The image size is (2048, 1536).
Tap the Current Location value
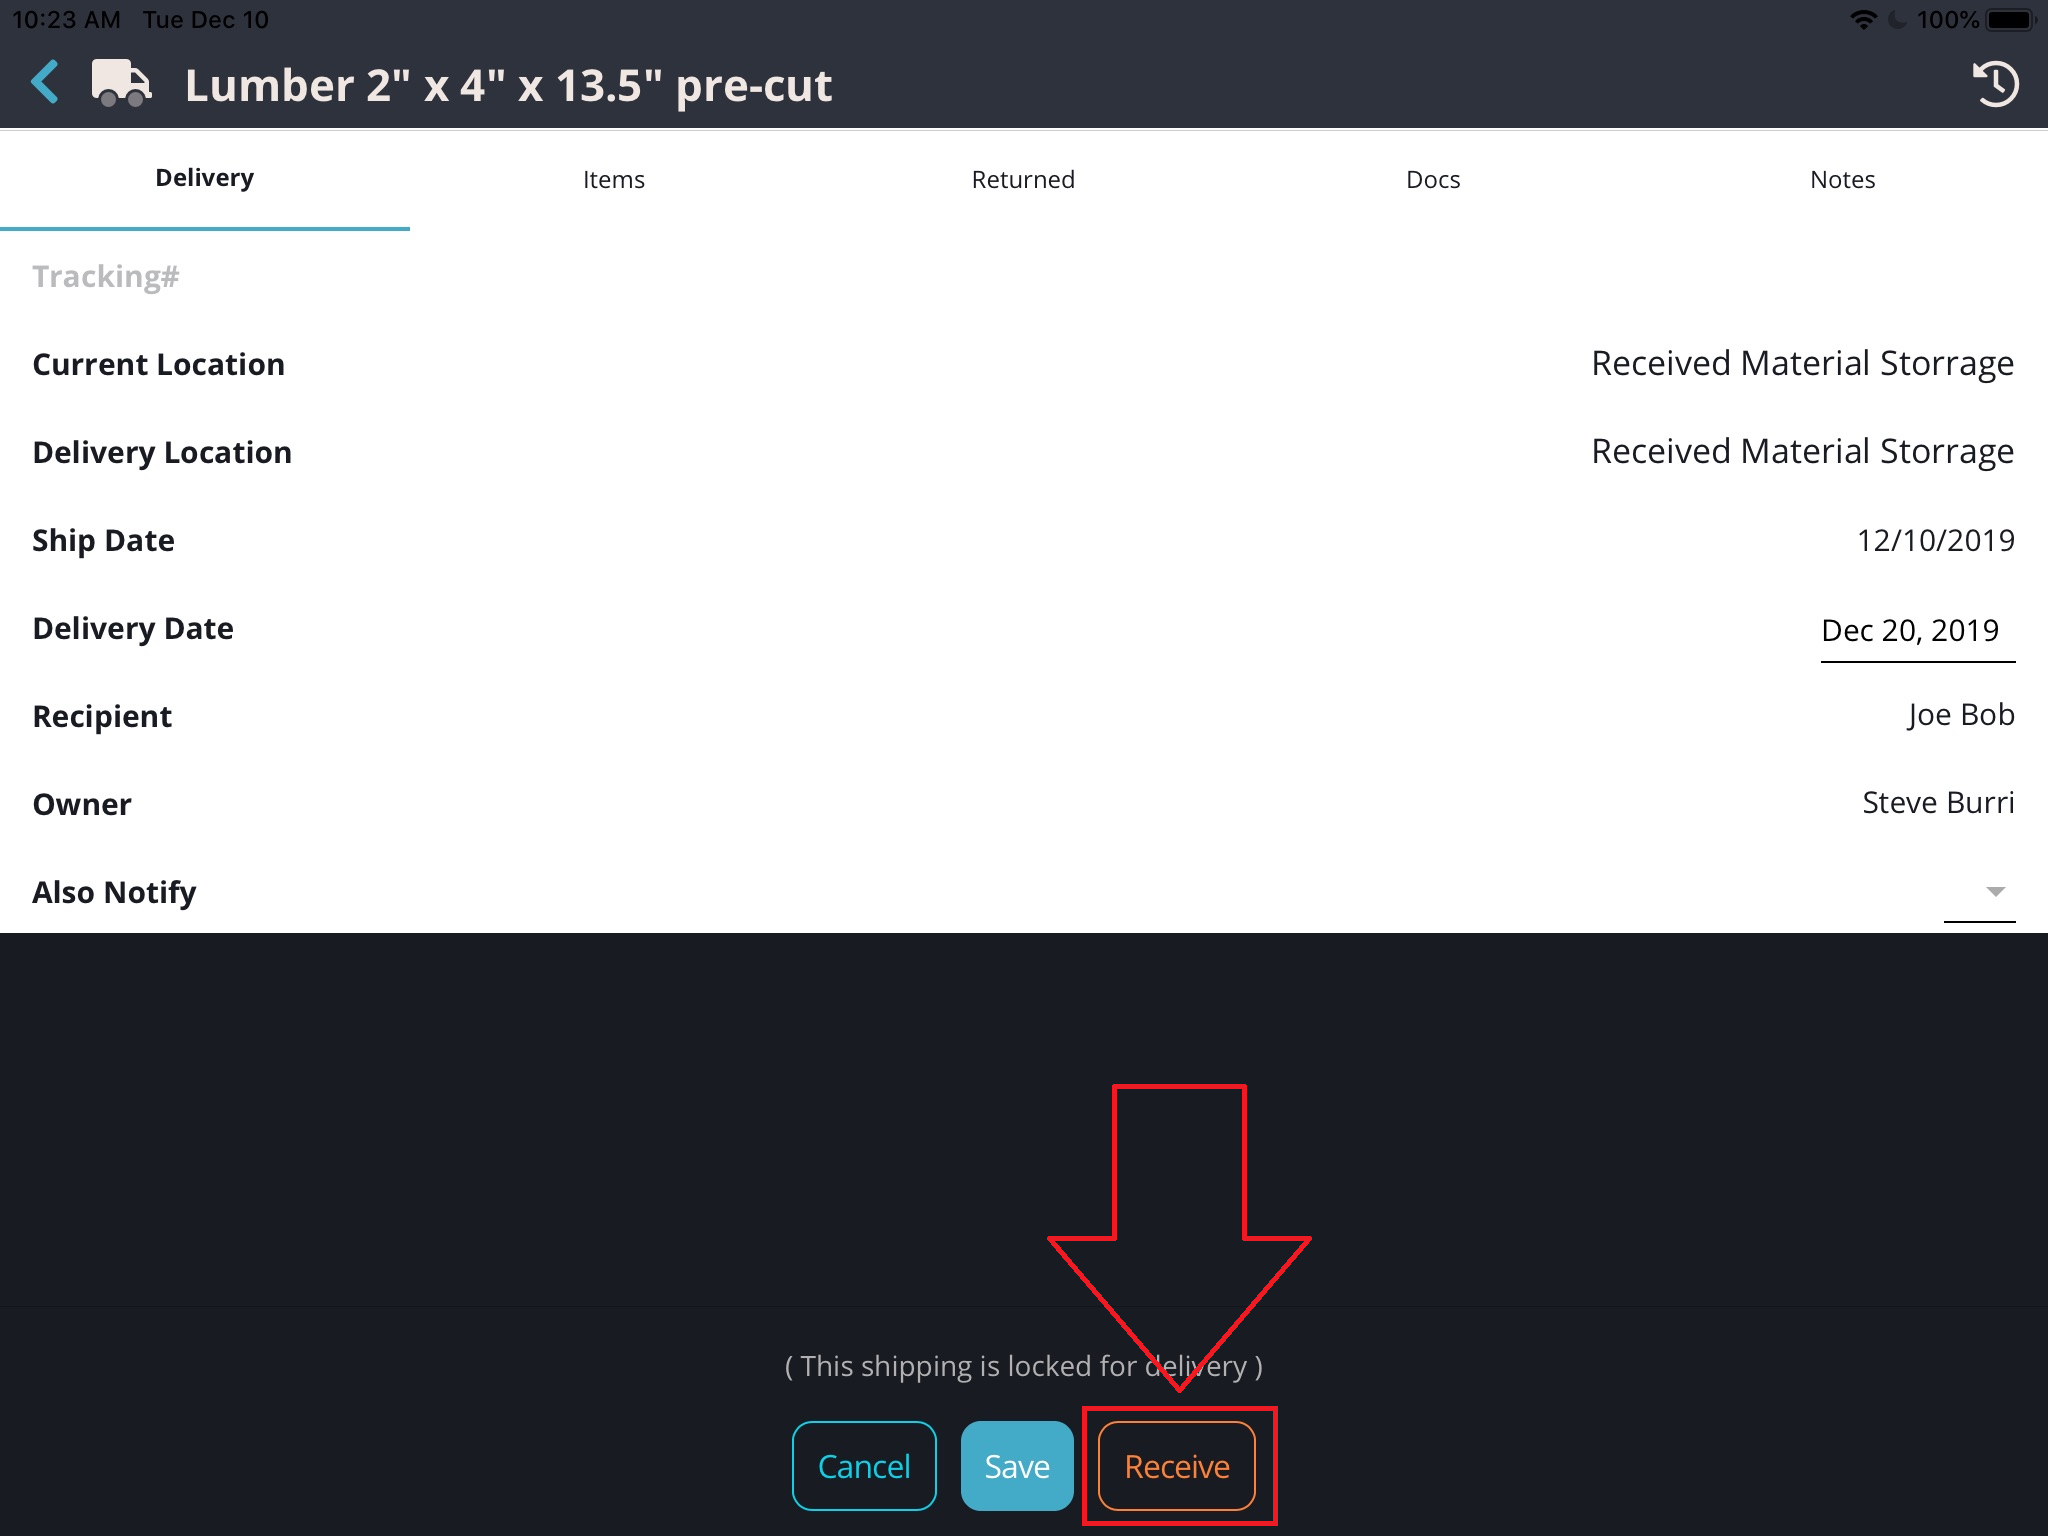(x=1802, y=364)
